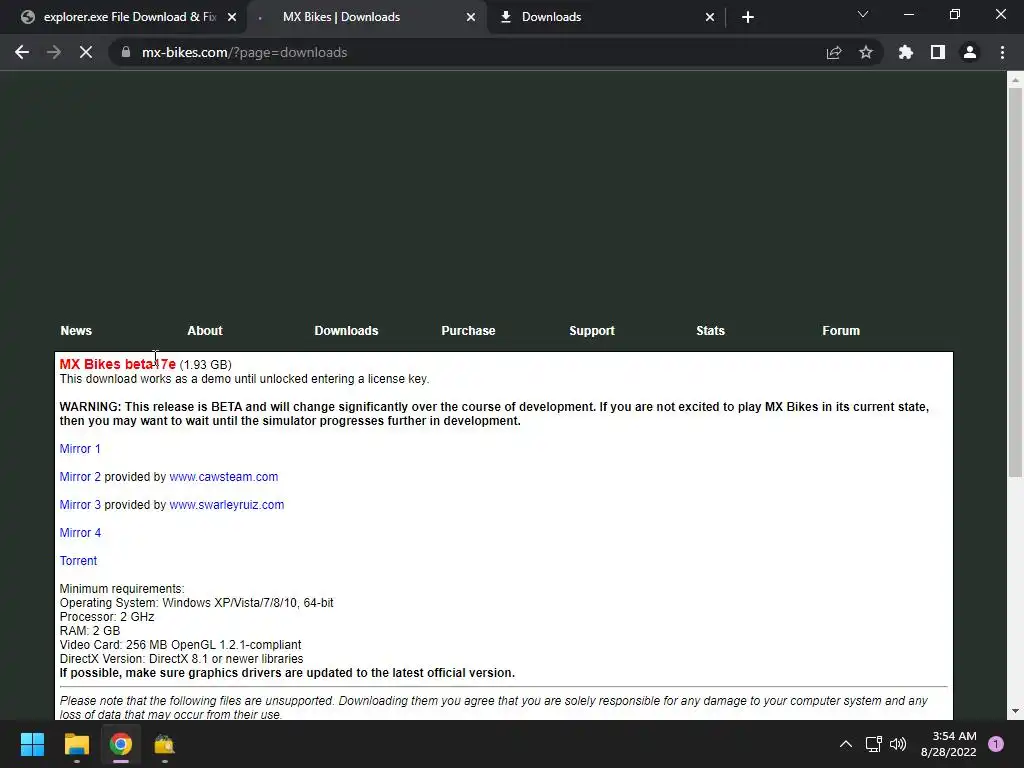This screenshot has width=1024, height=768.
Task: Close the Chrome Downloads tab
Action: [x=710, y=17]
